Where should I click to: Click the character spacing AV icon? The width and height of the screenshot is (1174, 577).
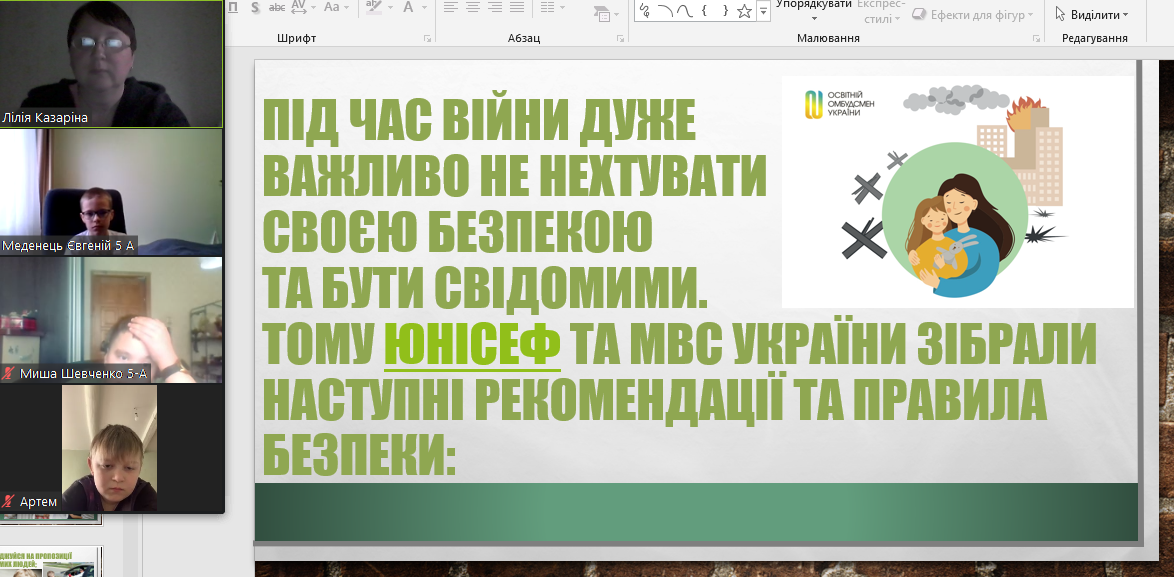click(298, 7)
